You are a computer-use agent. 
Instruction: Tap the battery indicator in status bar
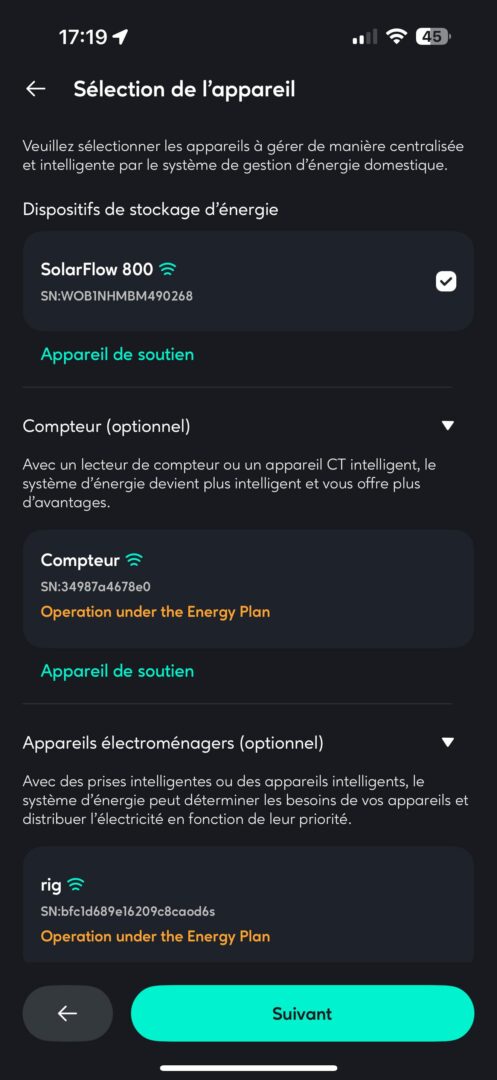pos(433,37)
